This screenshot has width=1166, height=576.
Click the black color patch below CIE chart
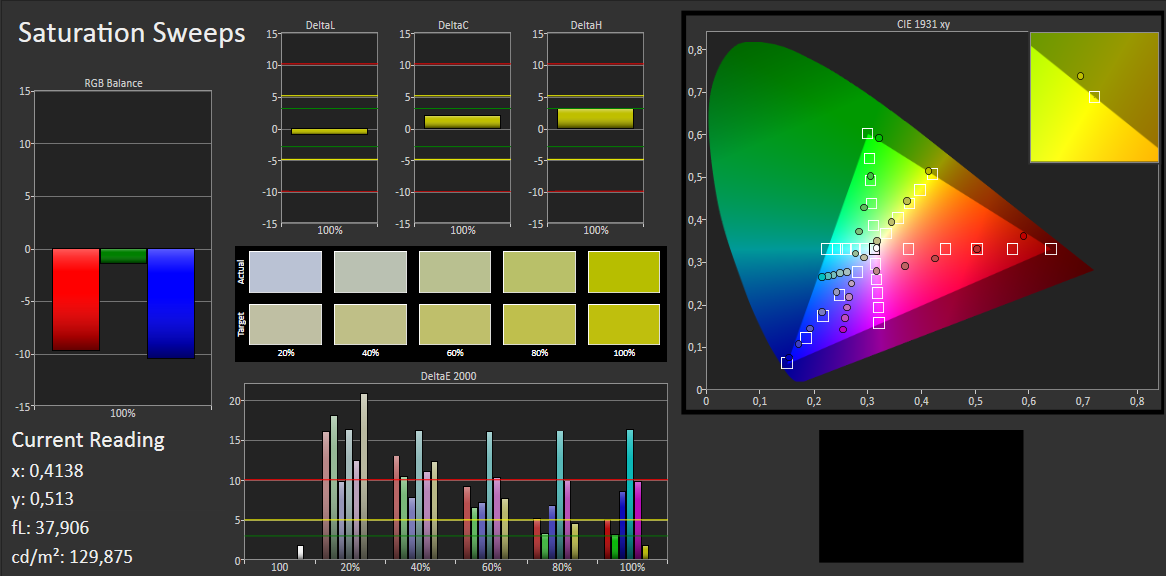tap(921, 496)
